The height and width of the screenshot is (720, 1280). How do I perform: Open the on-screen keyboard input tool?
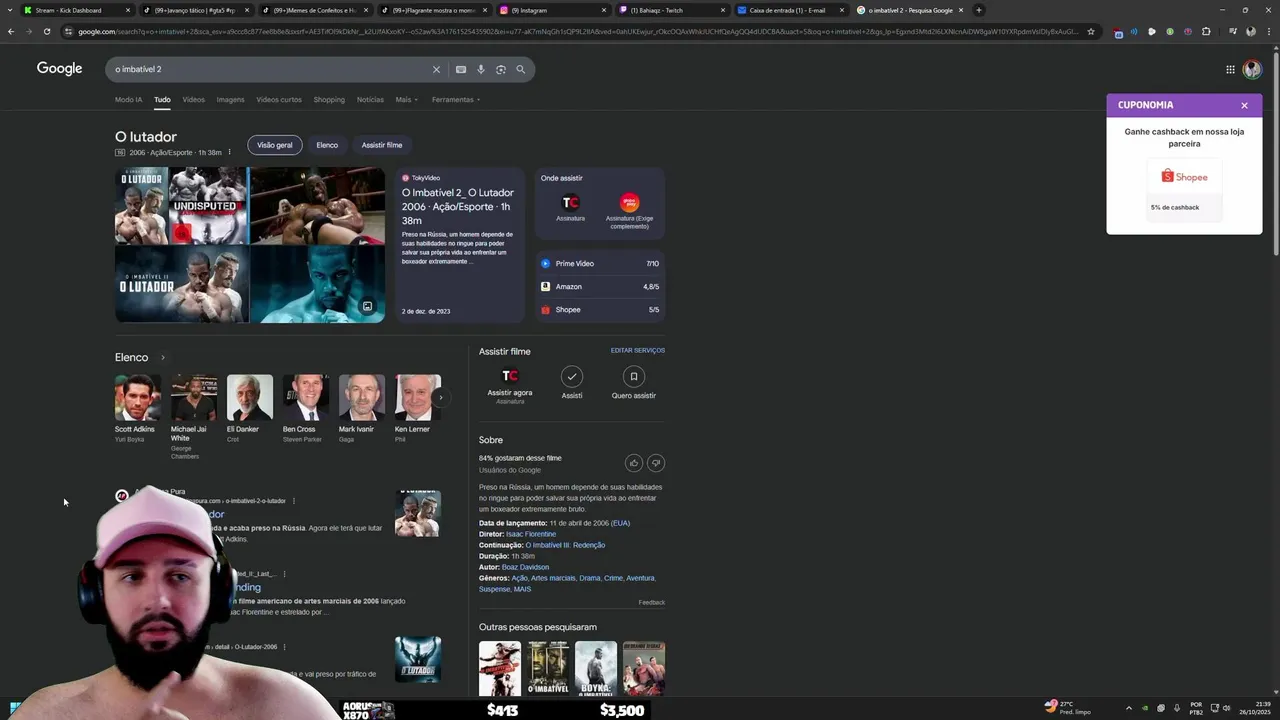[461, 69]
